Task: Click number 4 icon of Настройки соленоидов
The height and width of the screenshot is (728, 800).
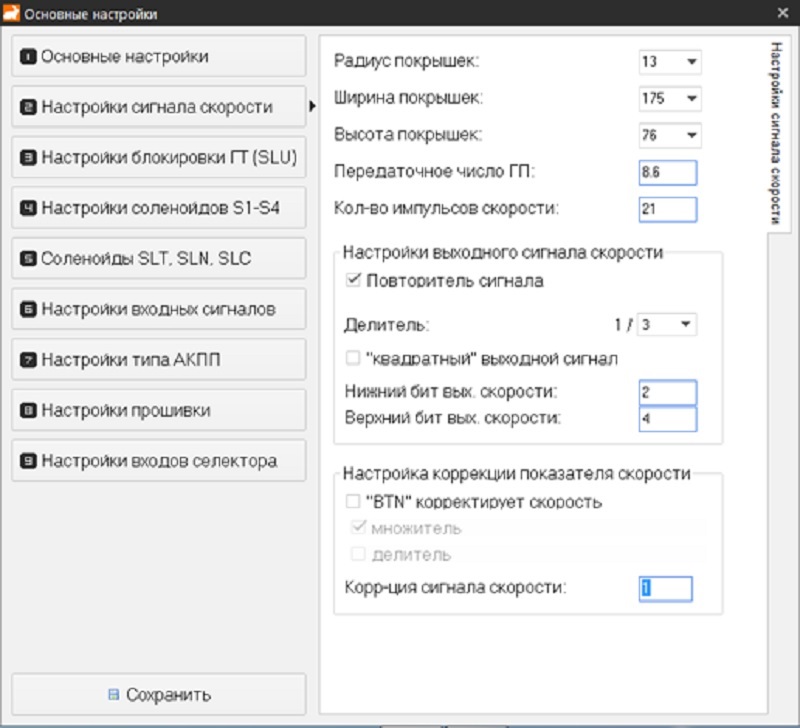Action: click(x=28, y=209)
